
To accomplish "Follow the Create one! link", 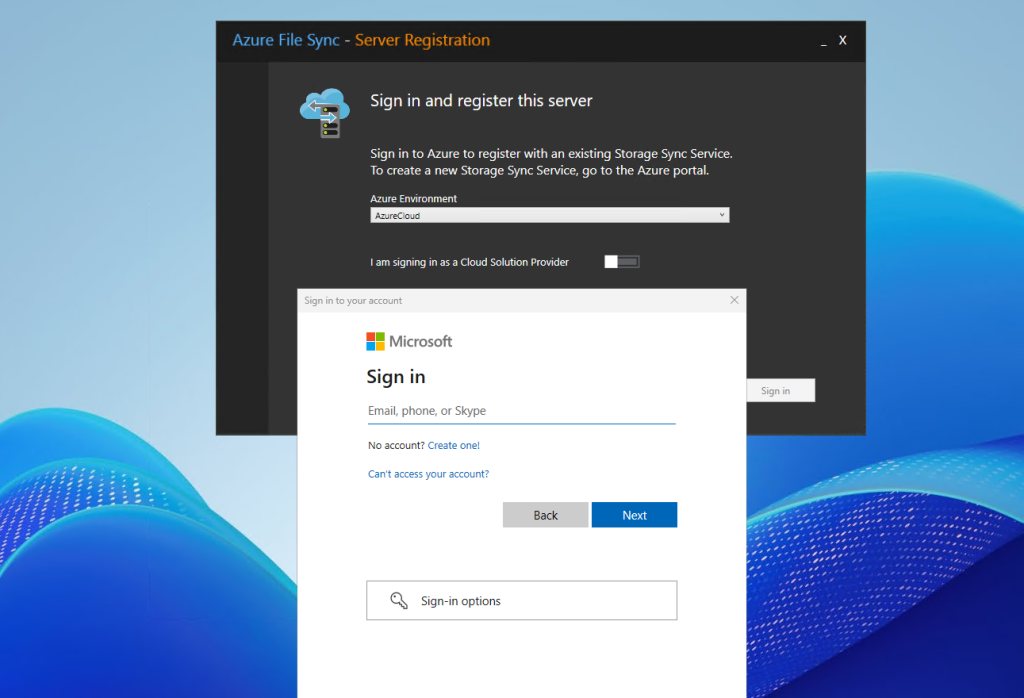I will coord(454,445).
